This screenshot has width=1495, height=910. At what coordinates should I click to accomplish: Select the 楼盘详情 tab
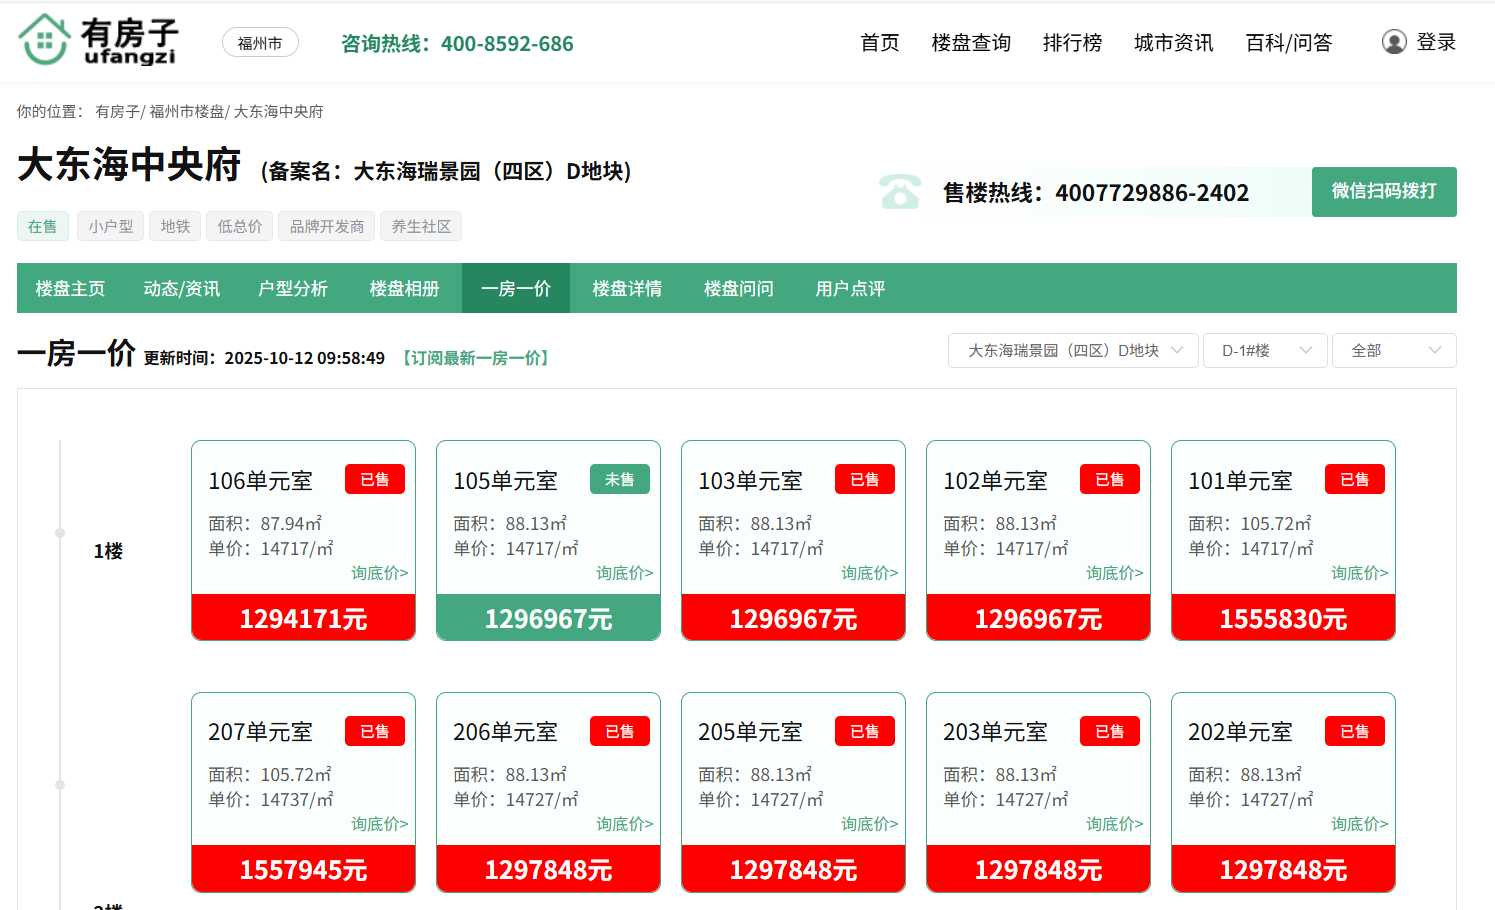[627, 289]
